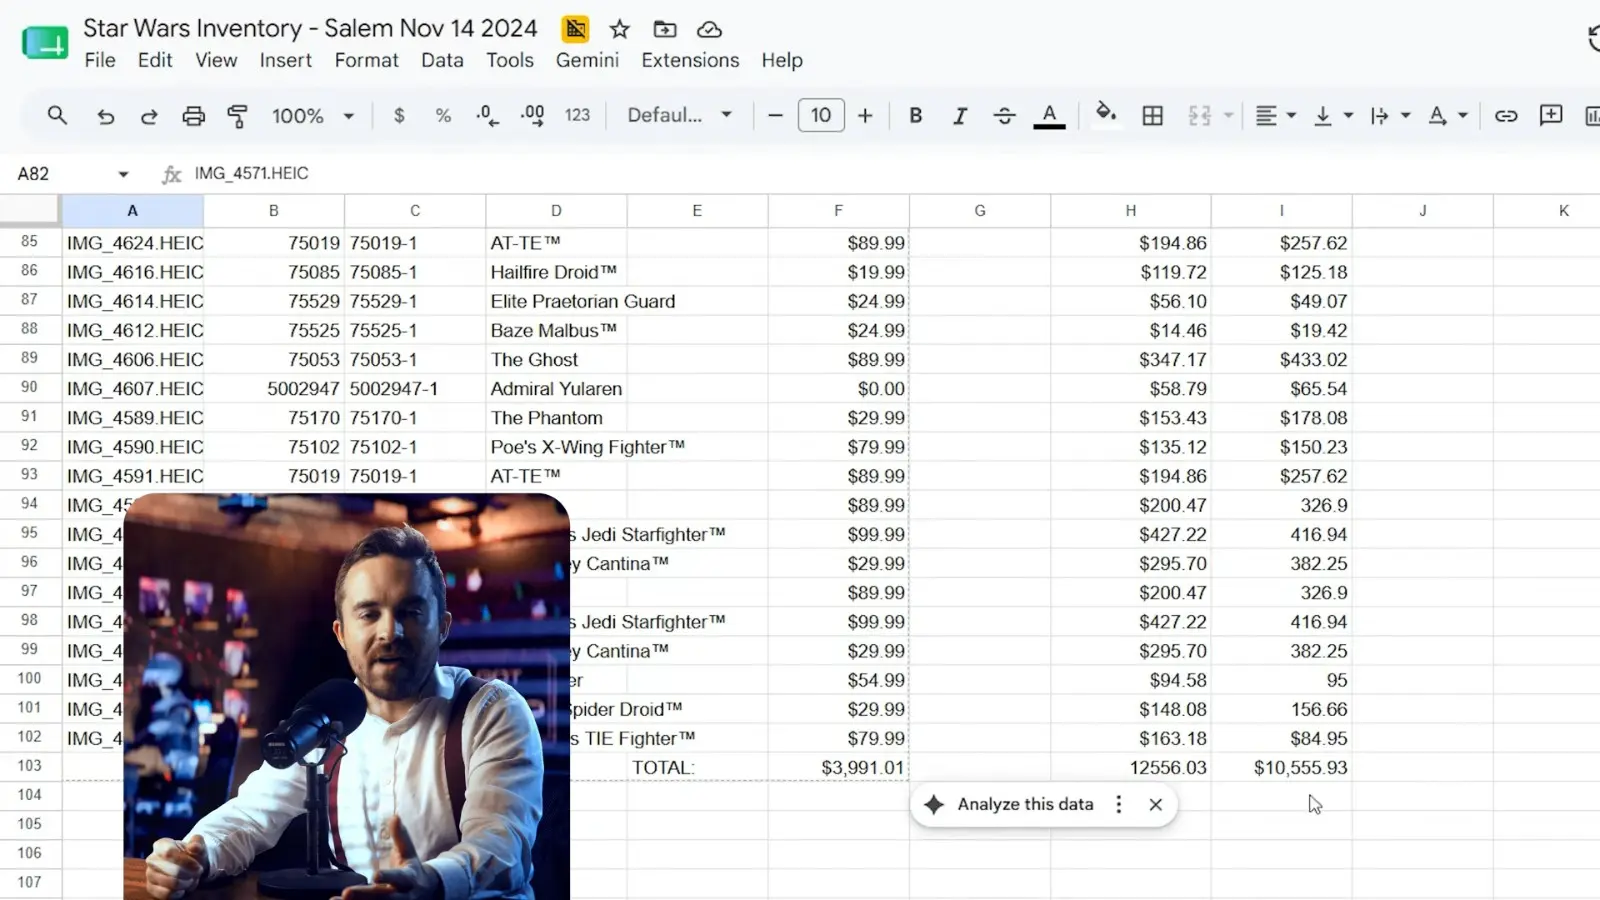
Task: Click the formula bar containing IMG_4571.HEIC
Action: [x=890, y=173]
